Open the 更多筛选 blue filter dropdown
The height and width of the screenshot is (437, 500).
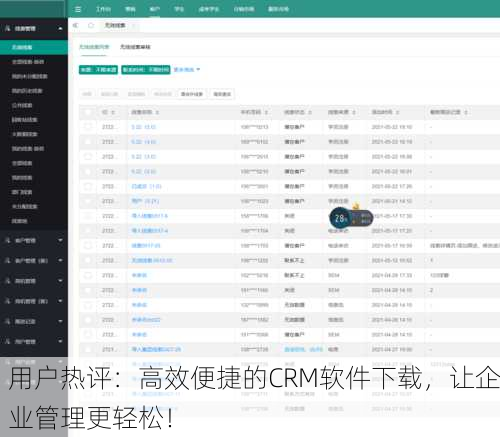pos(187,70)
